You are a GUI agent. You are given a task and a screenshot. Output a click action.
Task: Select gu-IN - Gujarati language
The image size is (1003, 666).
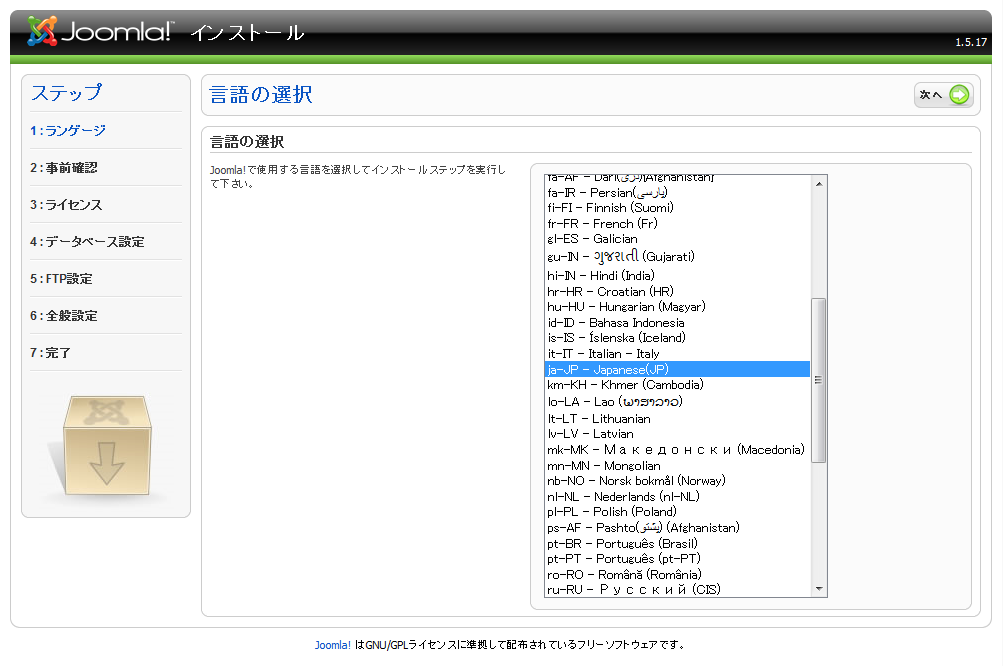[x=677, y=257]
